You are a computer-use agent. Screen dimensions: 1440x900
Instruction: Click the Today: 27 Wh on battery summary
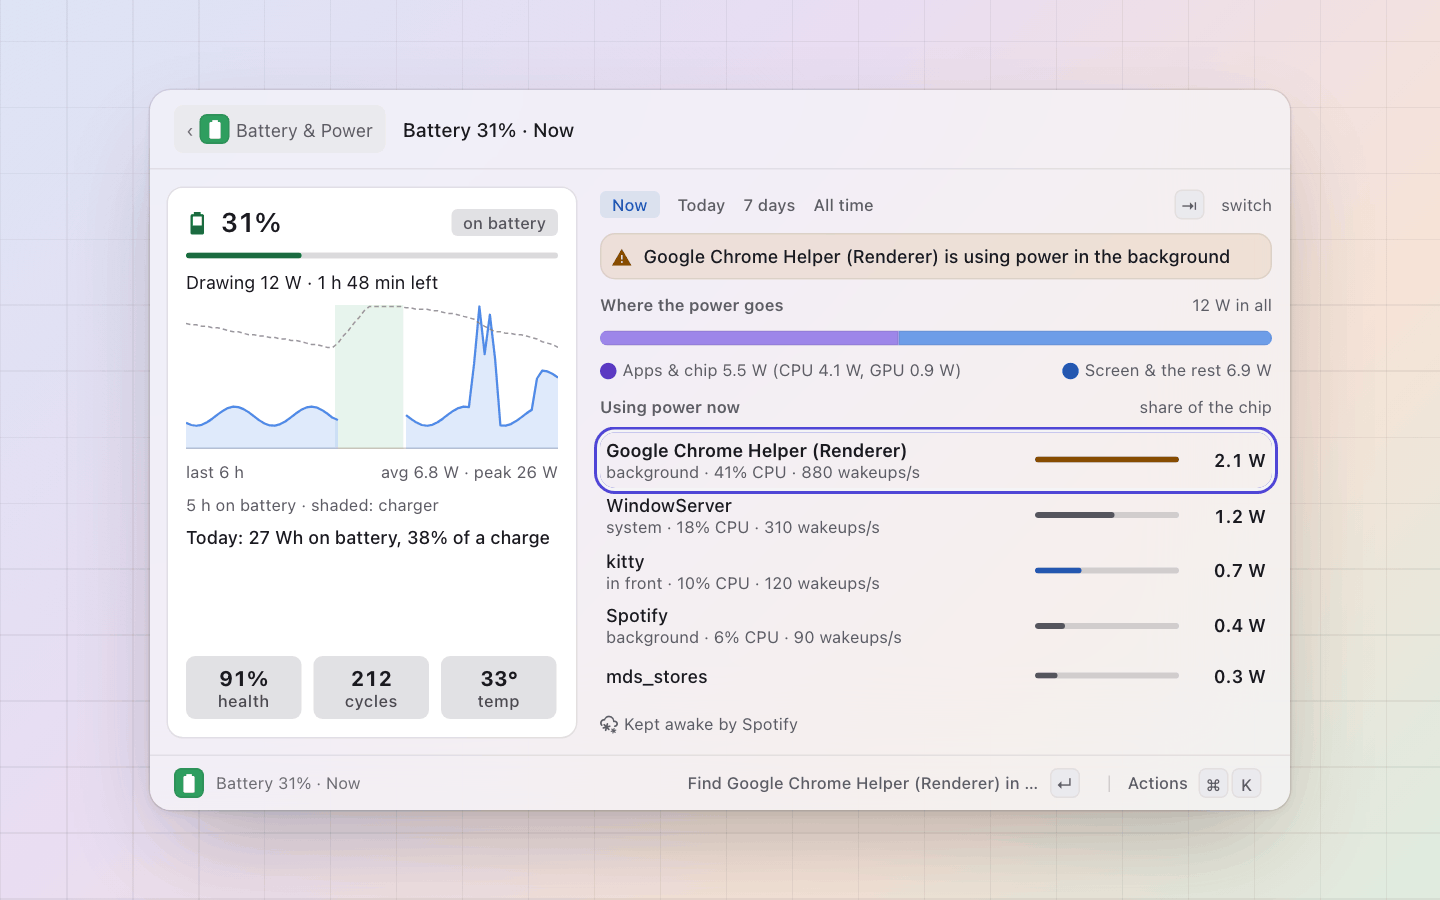coord(368,538)
